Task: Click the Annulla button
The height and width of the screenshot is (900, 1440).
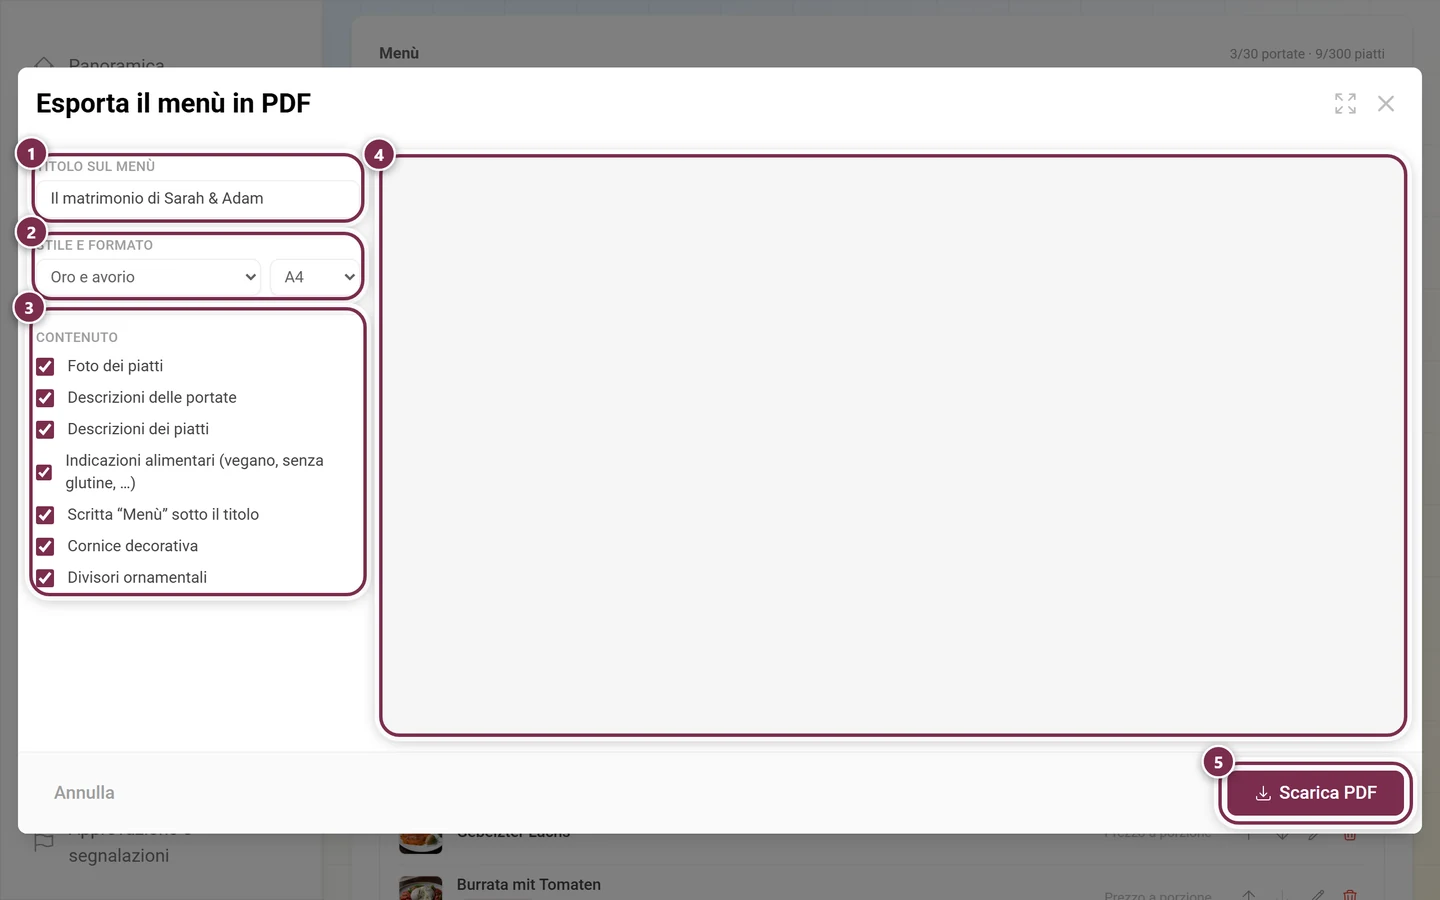Action: tap(84, 793)
